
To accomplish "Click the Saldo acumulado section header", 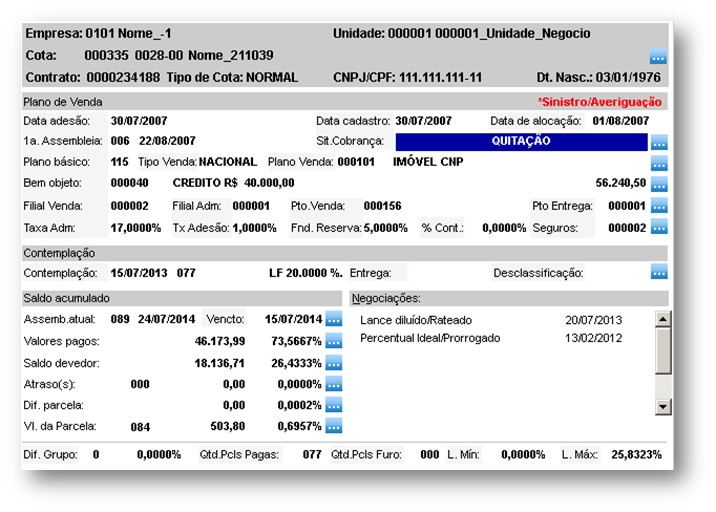I will point(182,298).
